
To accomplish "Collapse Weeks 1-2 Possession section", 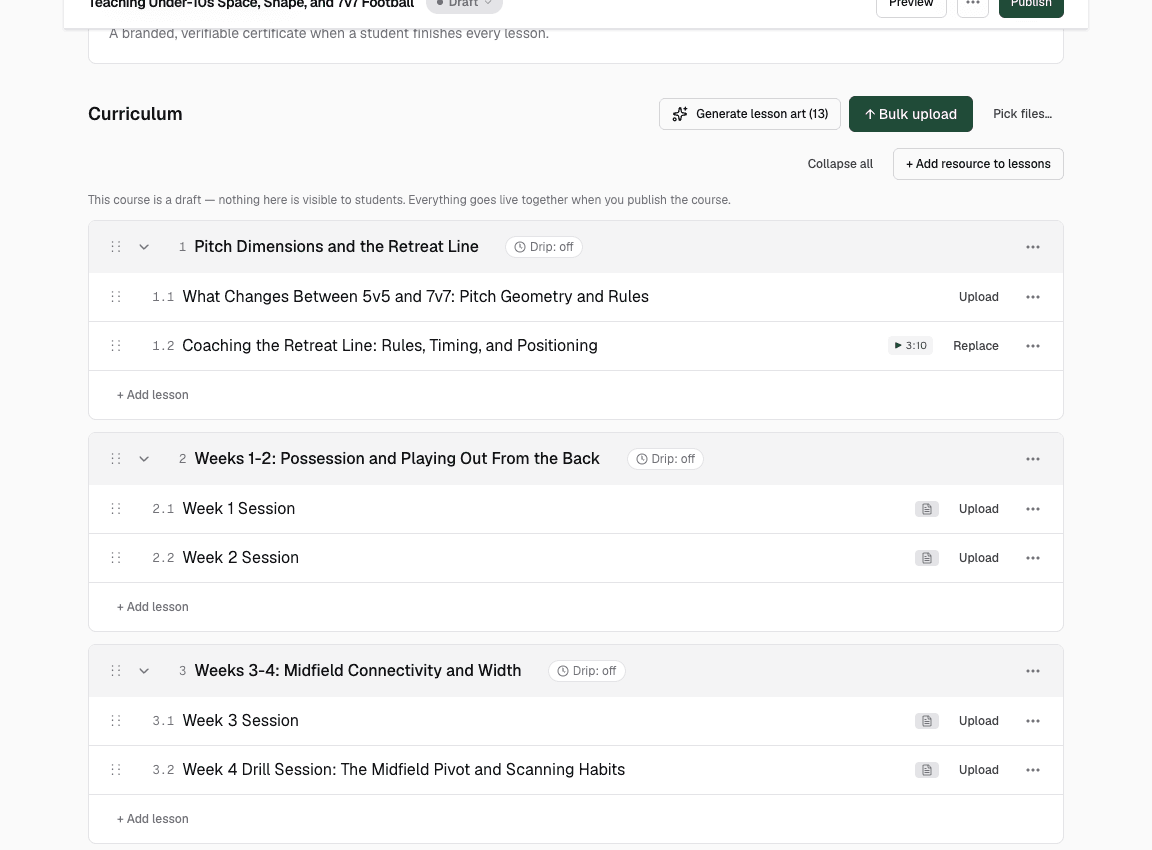I will [144, 459].
